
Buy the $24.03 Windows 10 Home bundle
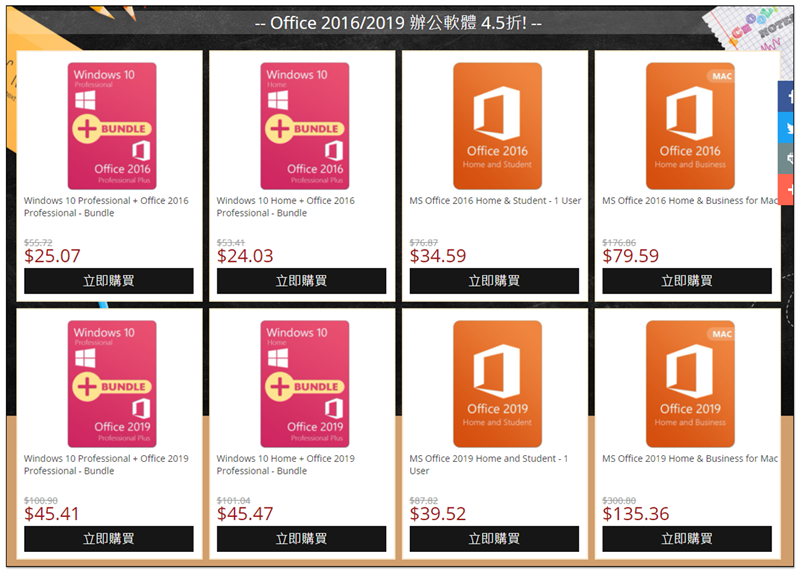[x=302, y=281]
